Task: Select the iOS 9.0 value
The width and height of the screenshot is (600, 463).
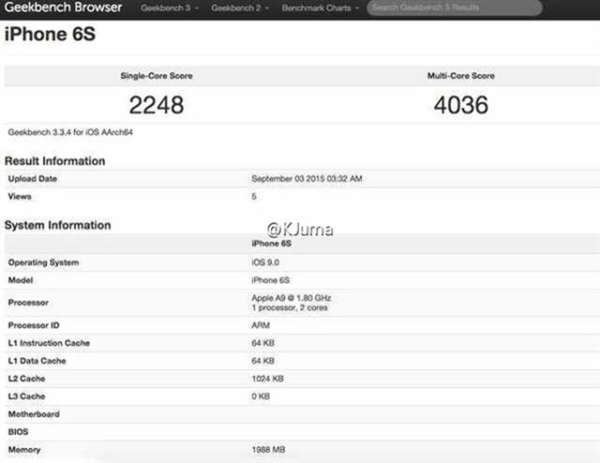Action: 265,262
